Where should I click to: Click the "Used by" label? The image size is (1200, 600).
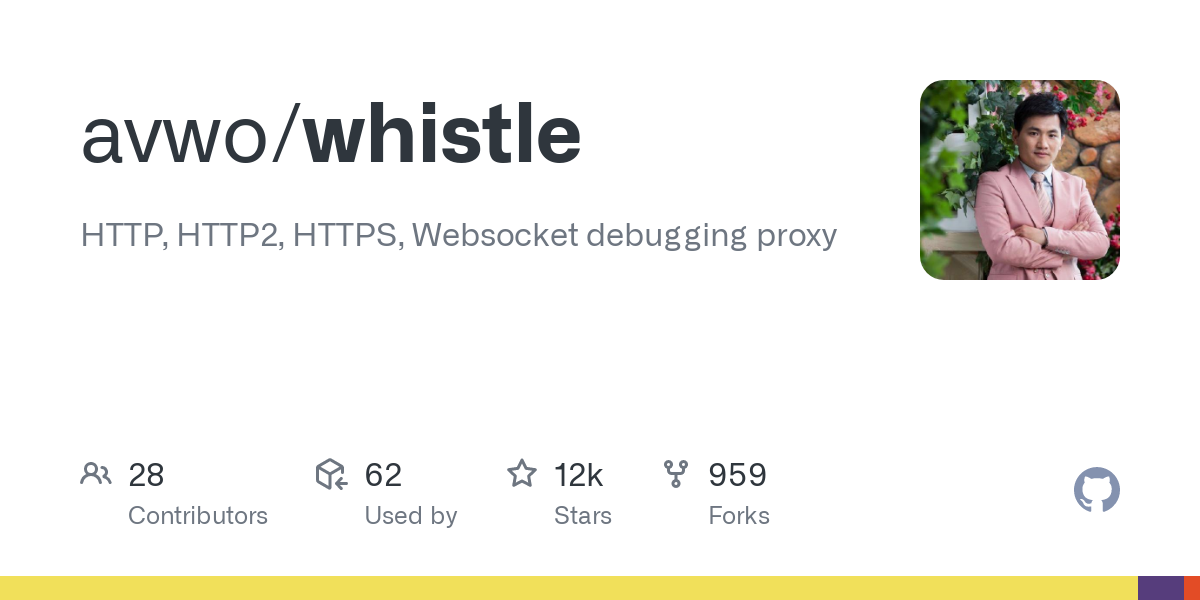[411, 516]
